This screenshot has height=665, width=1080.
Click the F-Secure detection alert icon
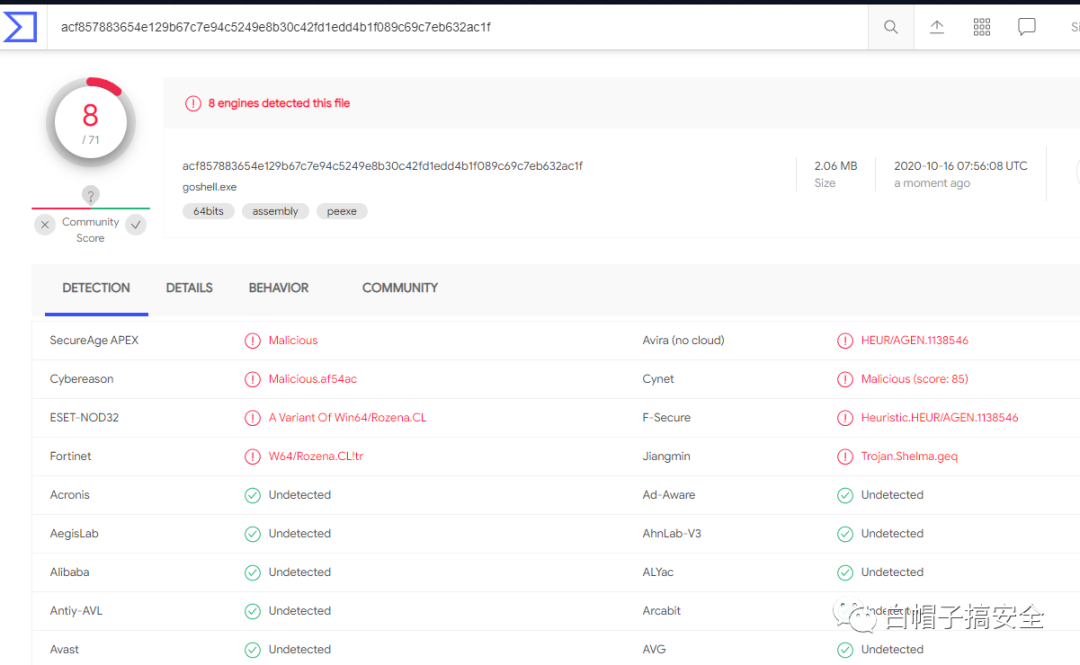click(x=845, y=418)
